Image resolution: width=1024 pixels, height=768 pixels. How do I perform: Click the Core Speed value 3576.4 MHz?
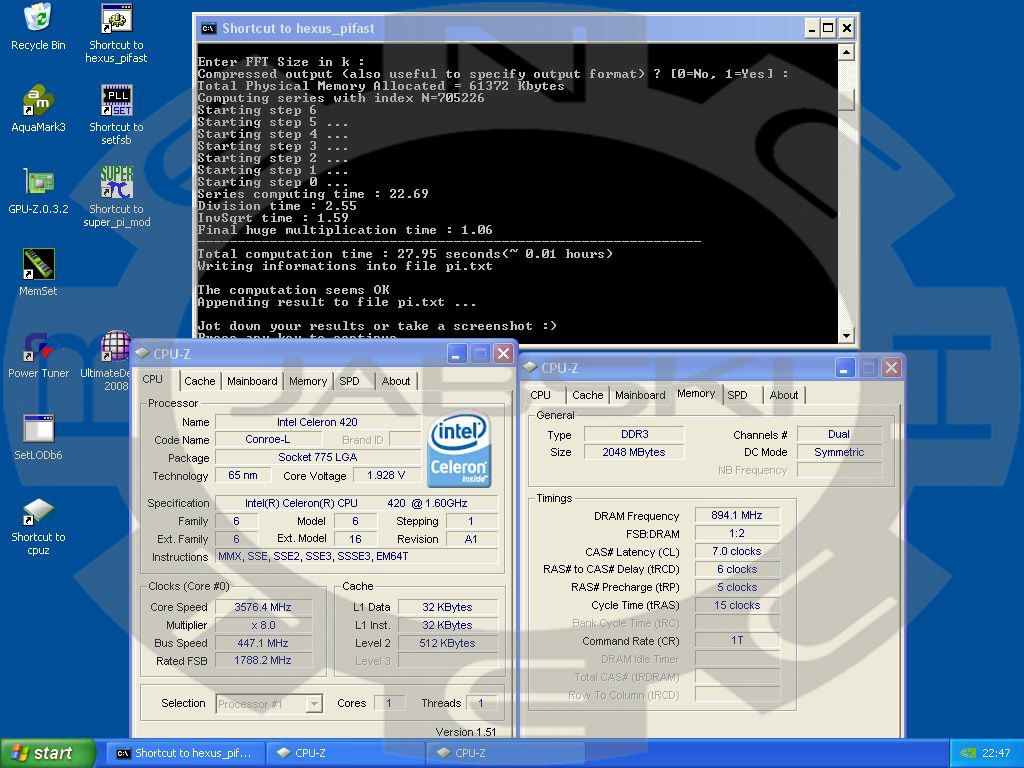coord(263,607)
